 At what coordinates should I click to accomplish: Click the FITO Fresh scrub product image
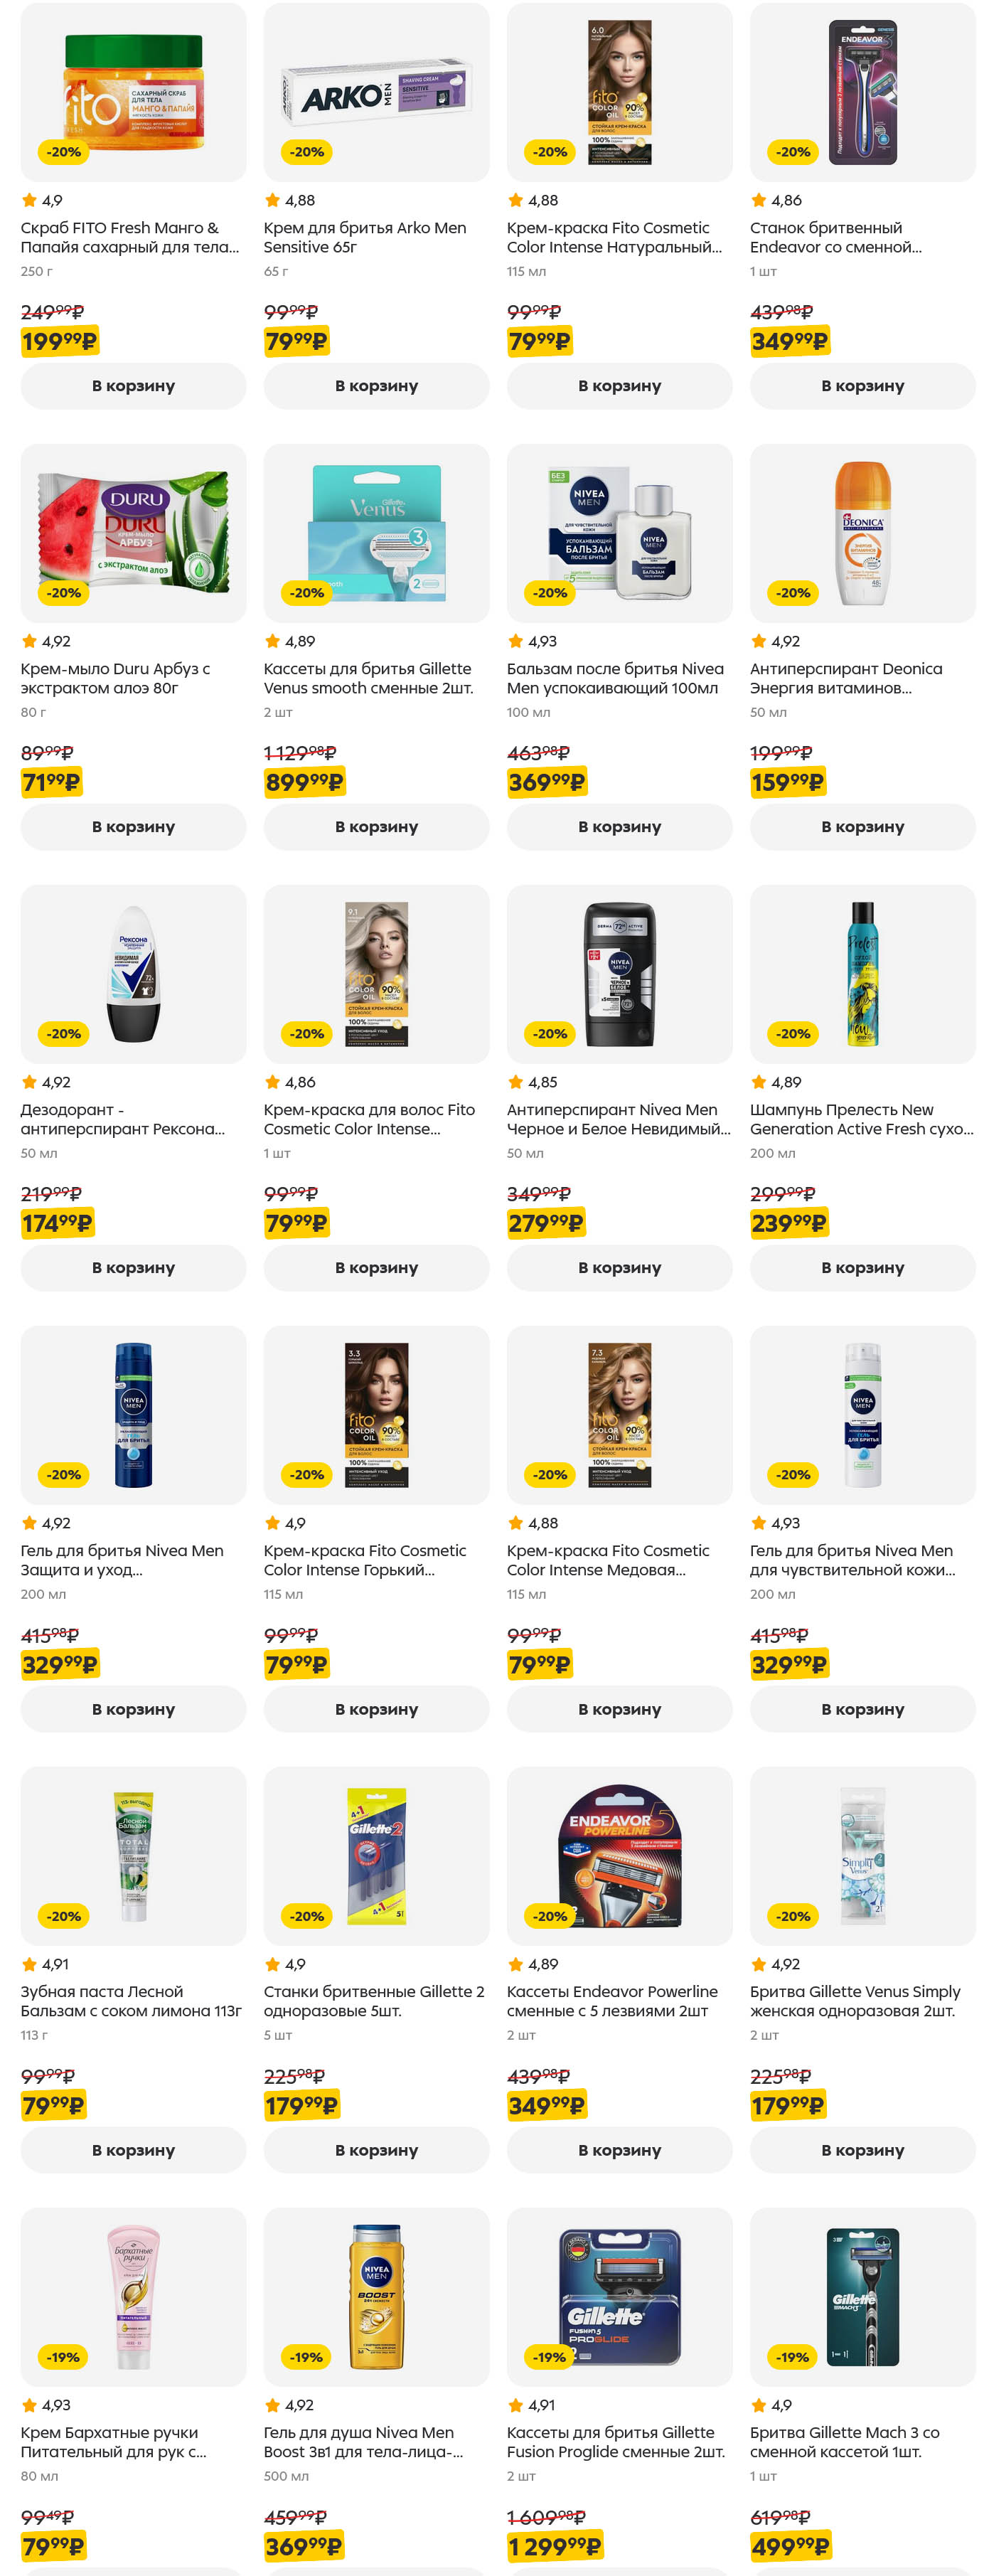point(133,92)
